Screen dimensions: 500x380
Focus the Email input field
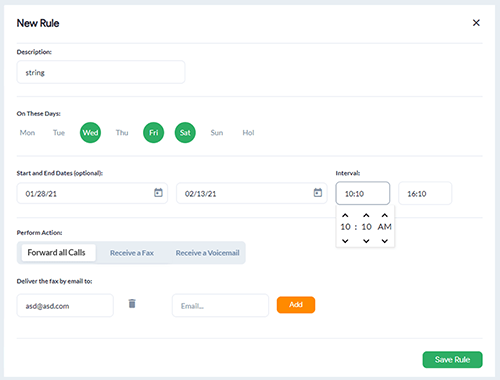[220, 305]
